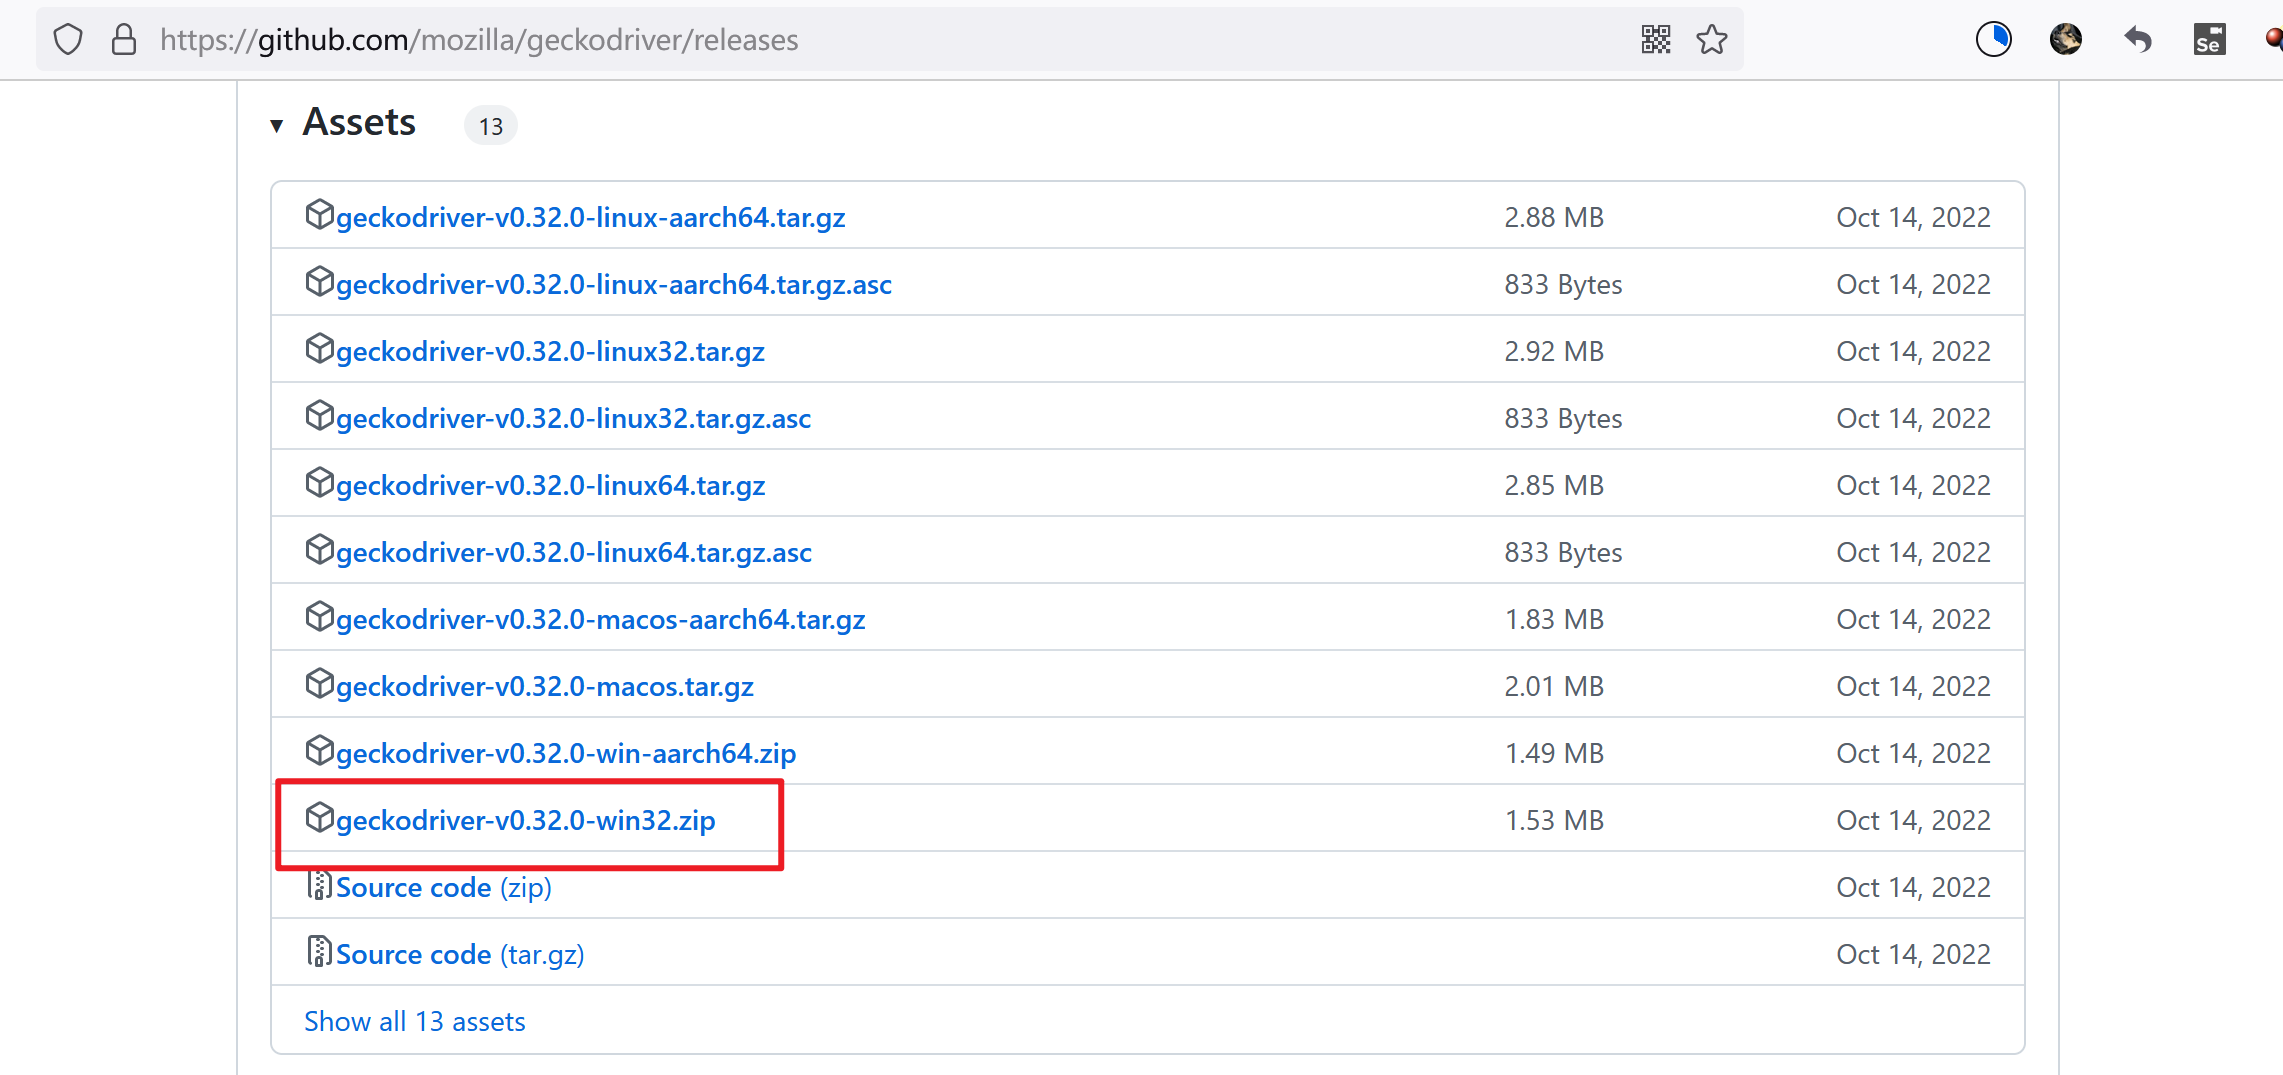Click the 2.01 MB file size
This screenshot has height=1075, width=2283.
(1554, 686)
